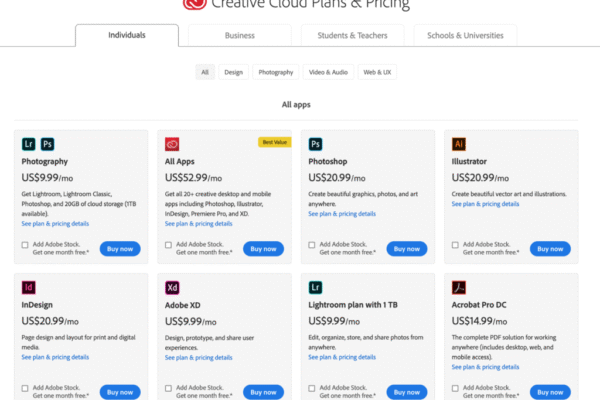Click the Creative Cloud logo icon
Image resolution: width=600 pixels, height=400 pixels.
pos(195,4)
